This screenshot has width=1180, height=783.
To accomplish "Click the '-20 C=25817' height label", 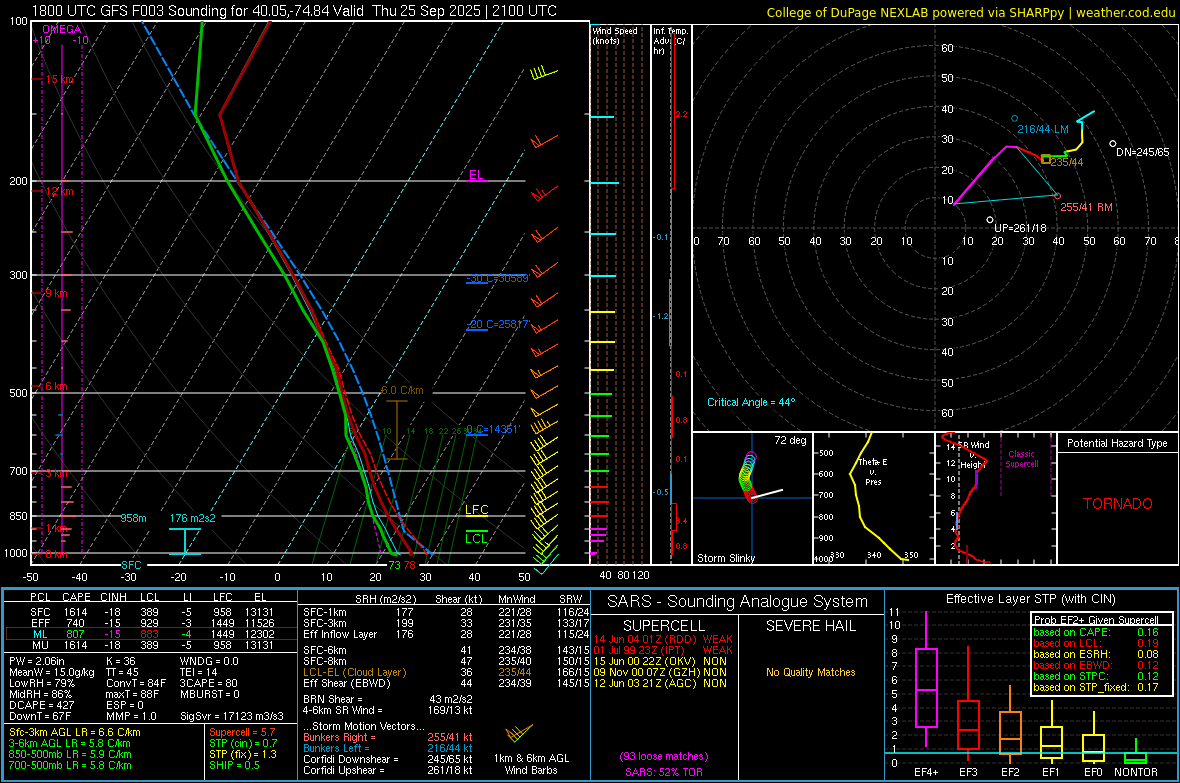I will click(497, 324).
